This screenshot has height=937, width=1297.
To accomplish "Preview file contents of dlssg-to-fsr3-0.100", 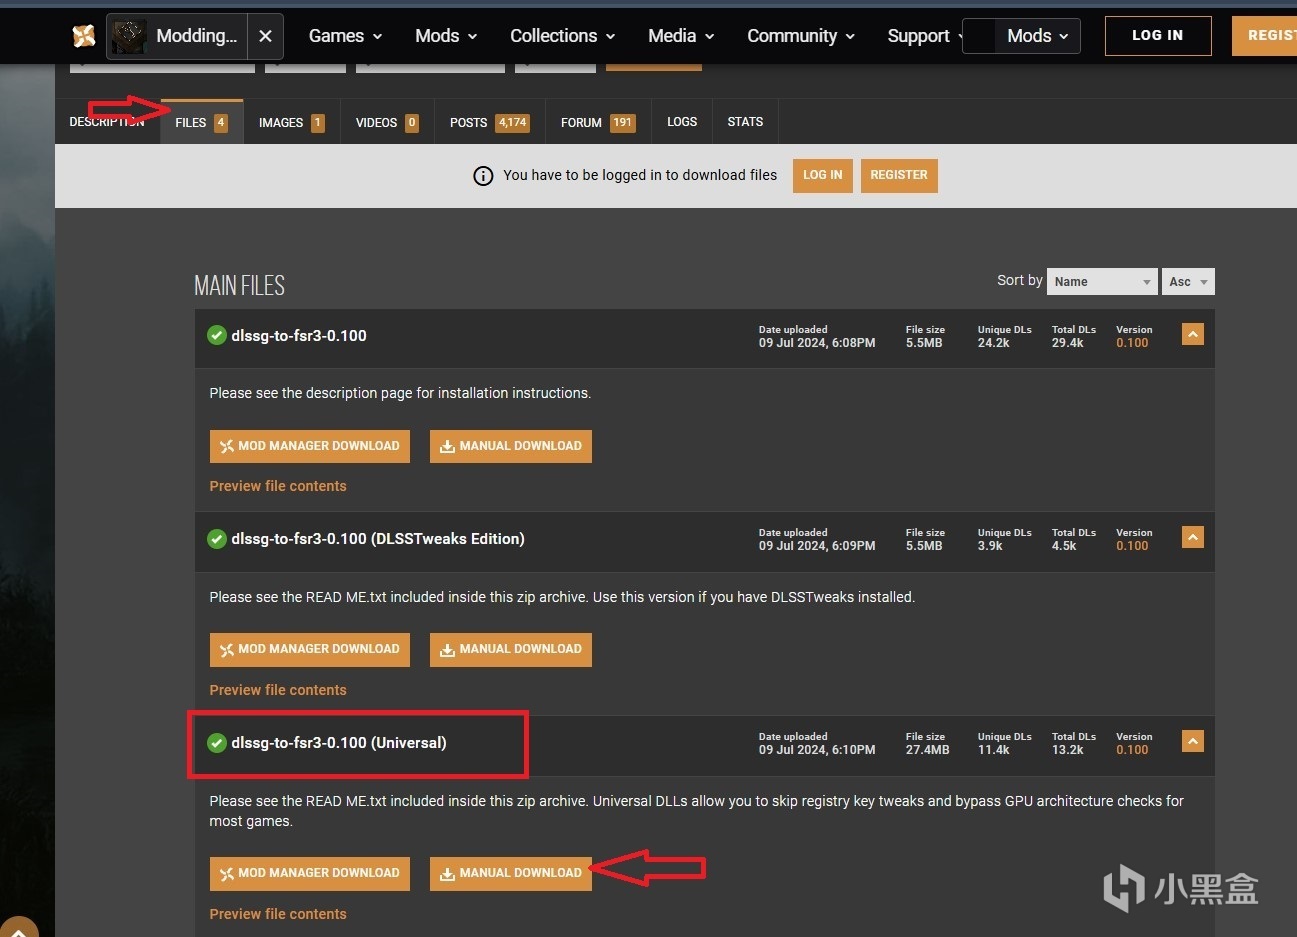I will point(278,486).
